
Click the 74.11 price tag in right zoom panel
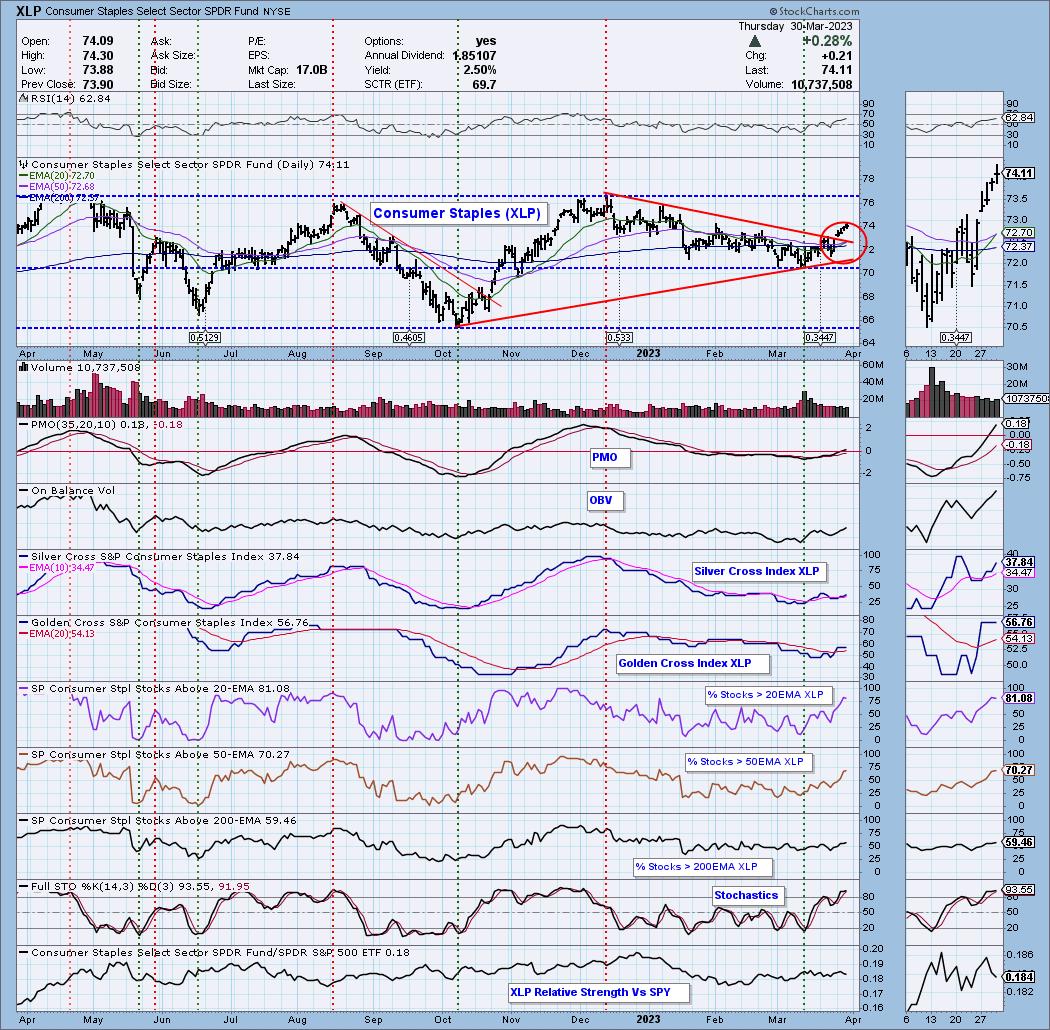(1019, 173)
